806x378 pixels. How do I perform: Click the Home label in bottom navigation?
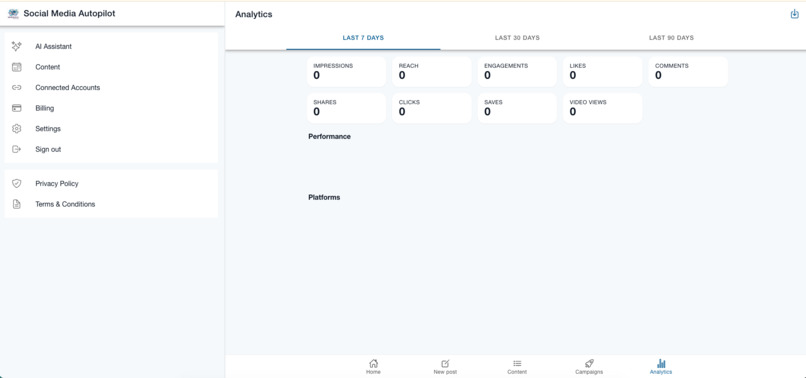tap(373, 372)
